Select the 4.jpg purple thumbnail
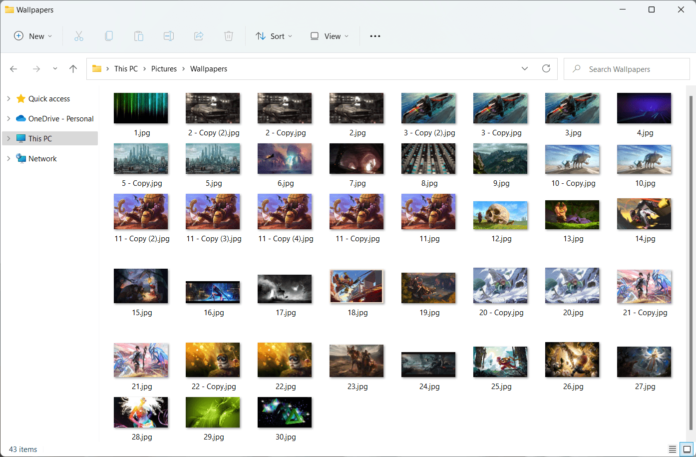Screen dimensions: 696x457 (644, 108)
